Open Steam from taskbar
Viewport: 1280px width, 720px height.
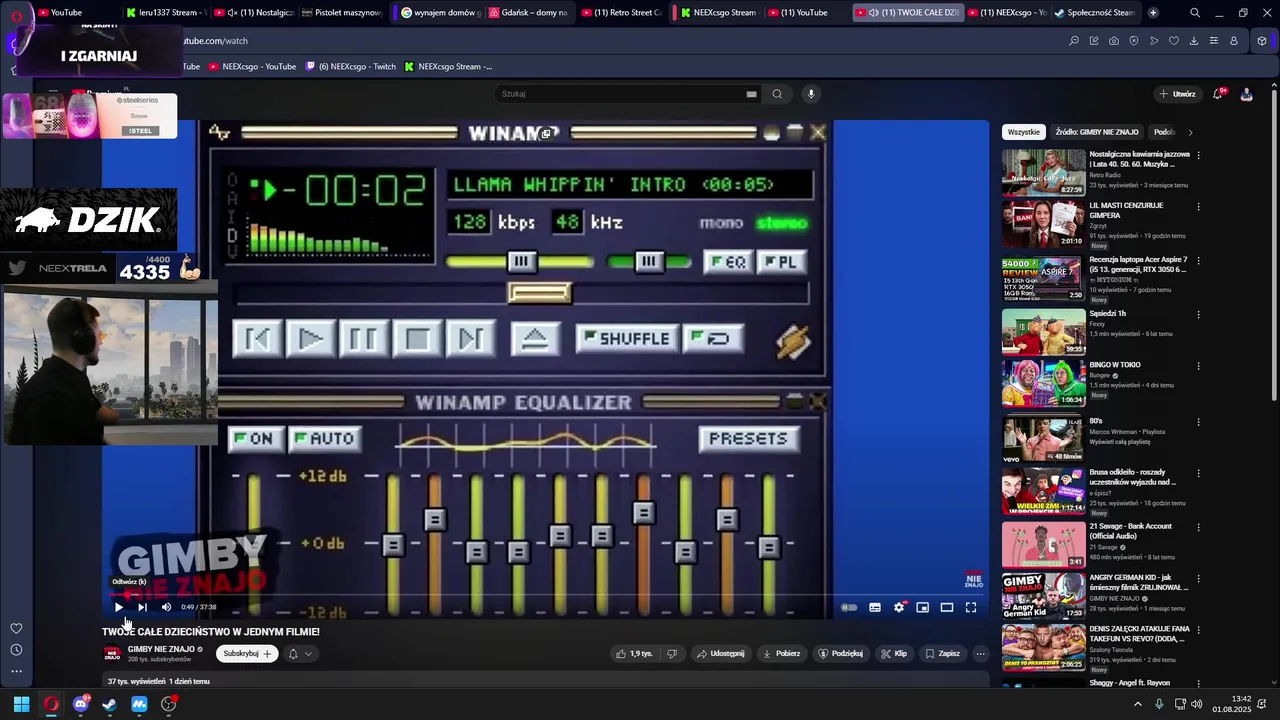(x=110, y=704)
